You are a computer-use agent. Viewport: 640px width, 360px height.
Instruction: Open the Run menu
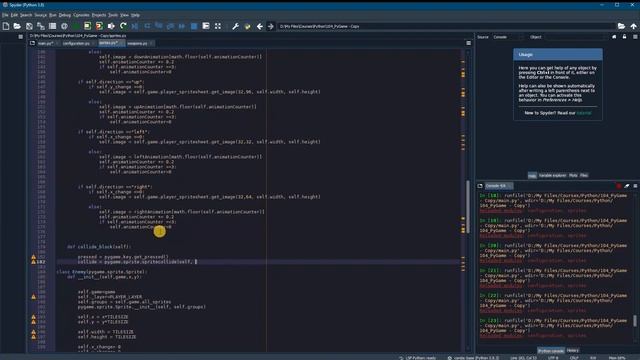(x=53, y=15)
